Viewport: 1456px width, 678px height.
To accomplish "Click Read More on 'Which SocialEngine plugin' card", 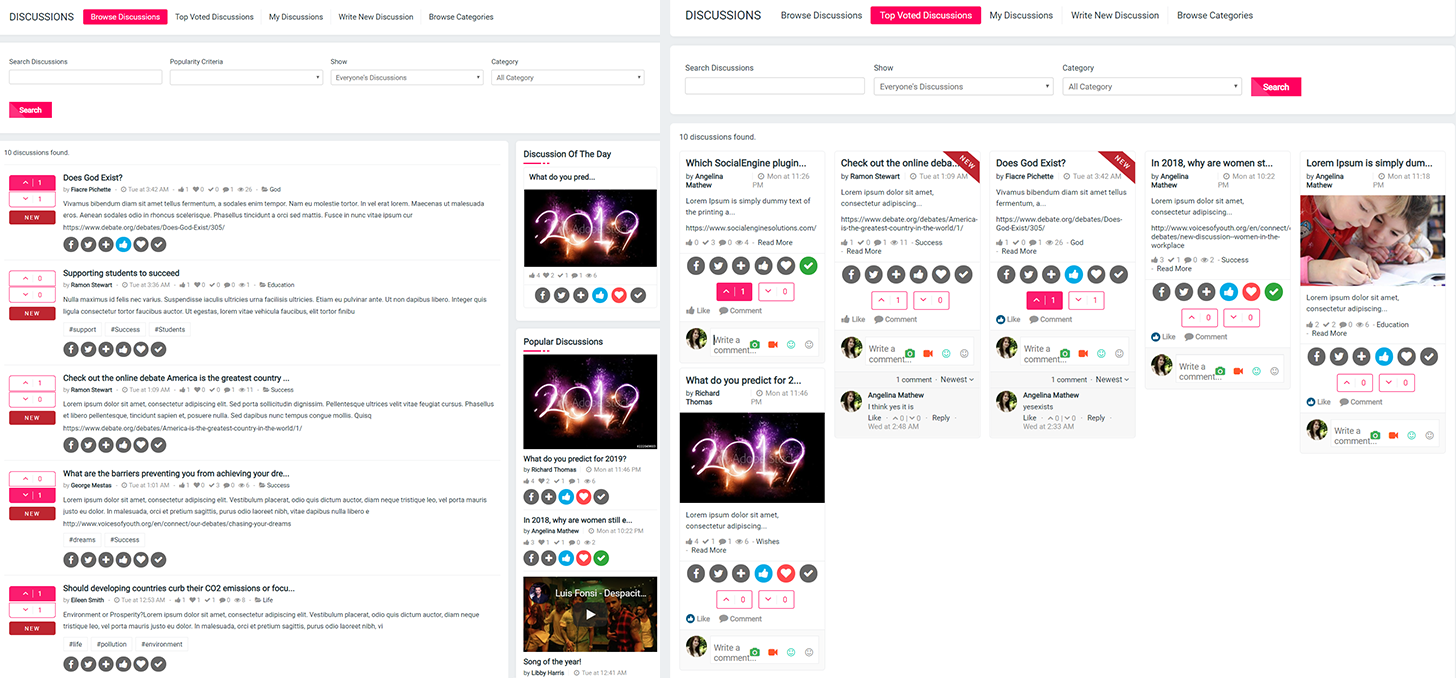I will (x=774, y=243).
